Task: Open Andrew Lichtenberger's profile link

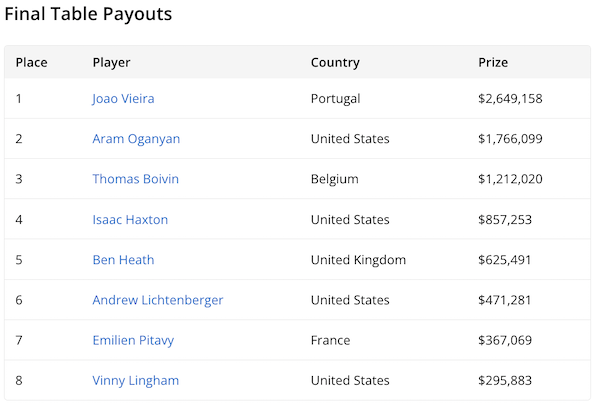Action: click(x=157, y=300)
